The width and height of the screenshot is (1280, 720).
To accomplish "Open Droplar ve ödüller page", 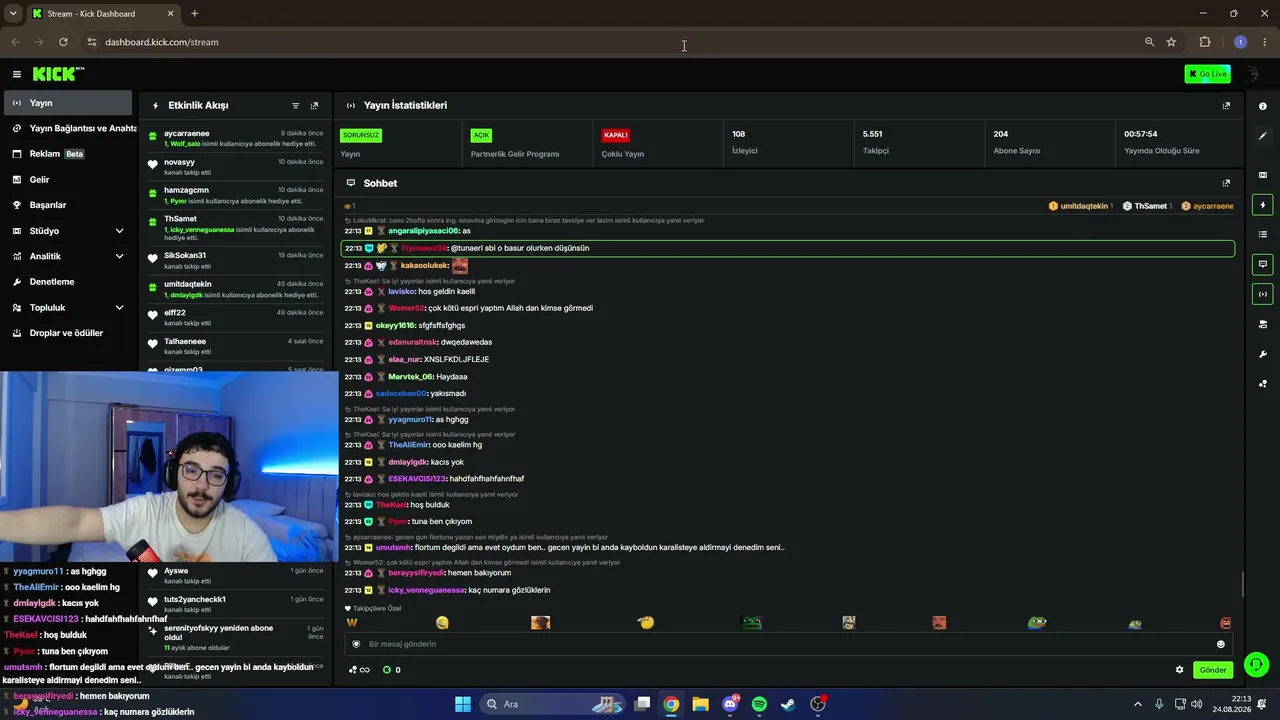I will (70, 333).
